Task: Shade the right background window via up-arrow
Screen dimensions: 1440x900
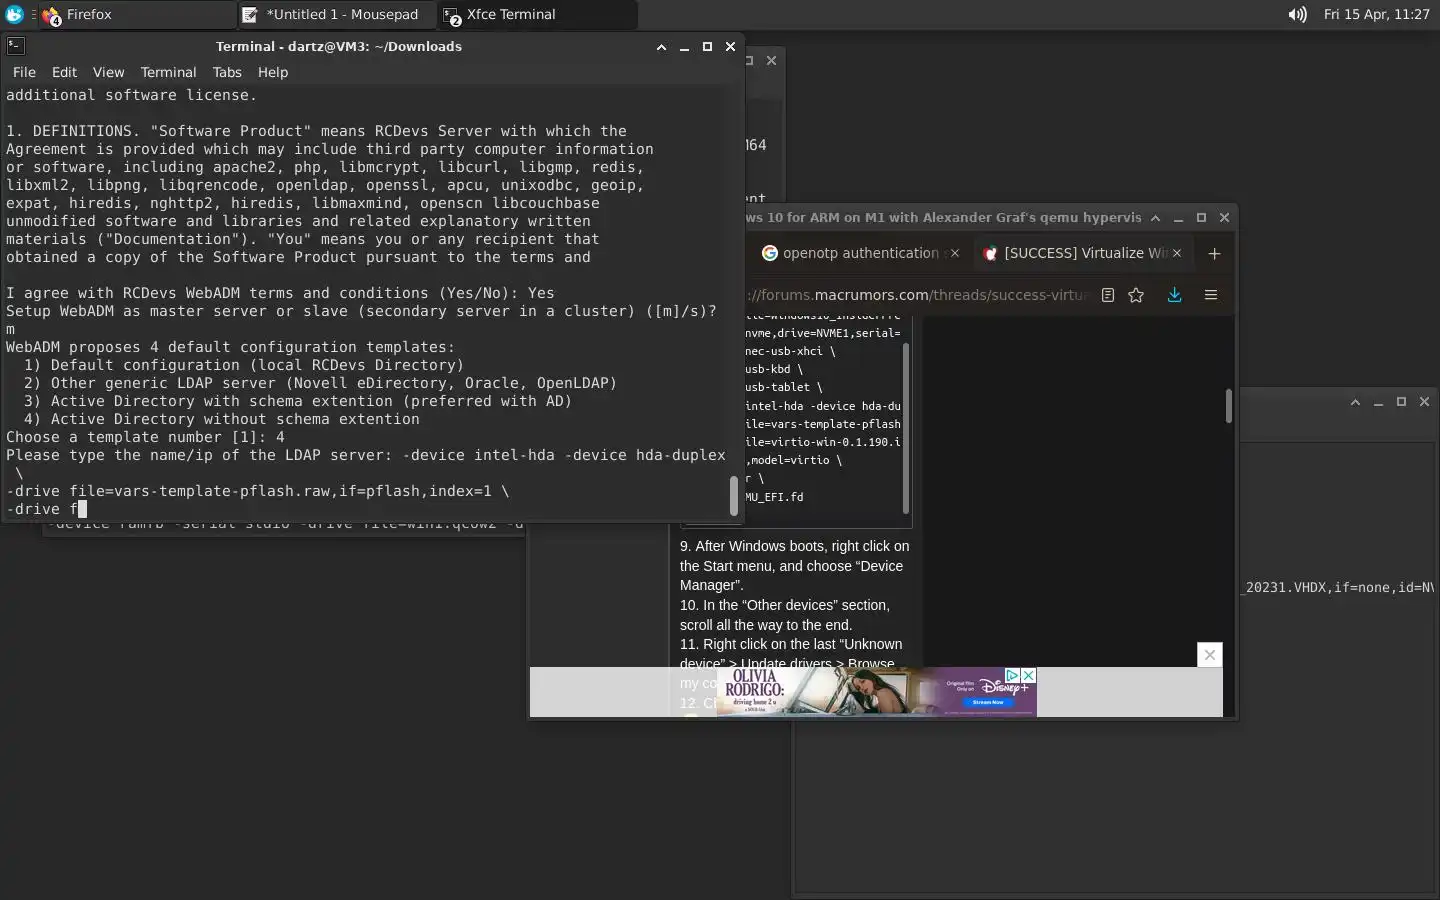Action: pyautogui.click(x=1355, y=402)
